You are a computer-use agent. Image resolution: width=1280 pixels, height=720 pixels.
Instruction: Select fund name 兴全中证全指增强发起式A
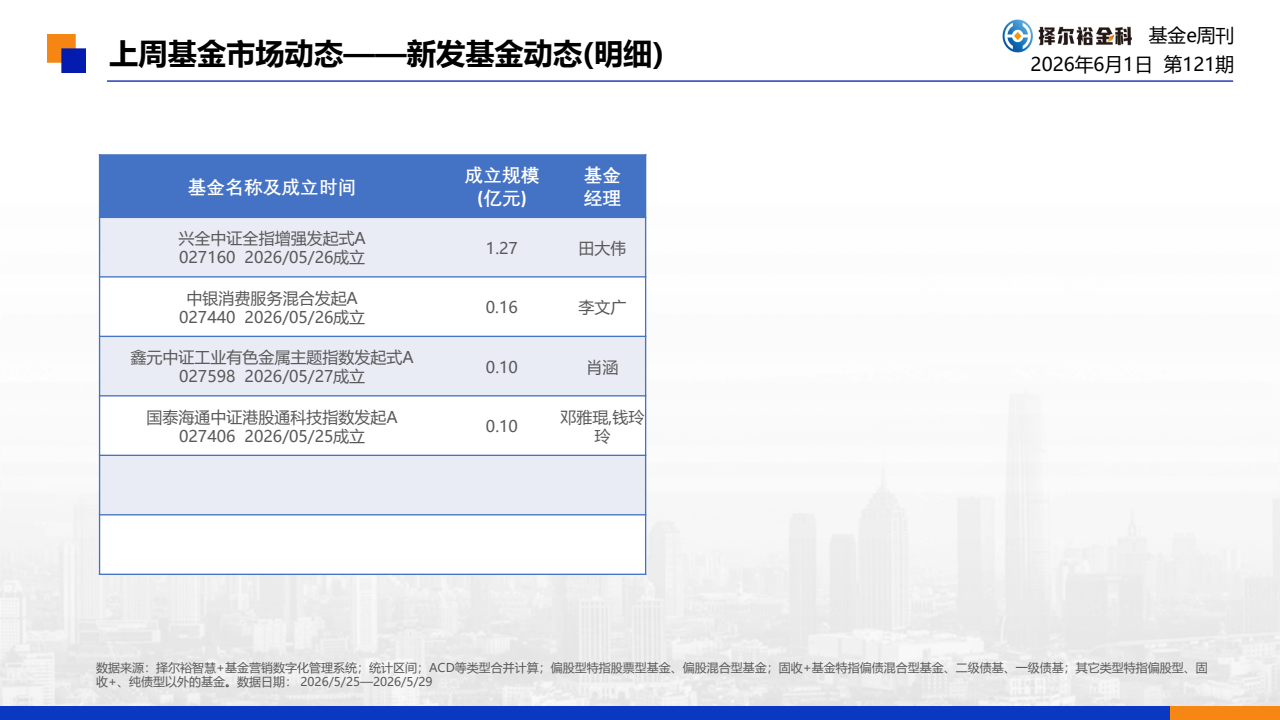272,238
